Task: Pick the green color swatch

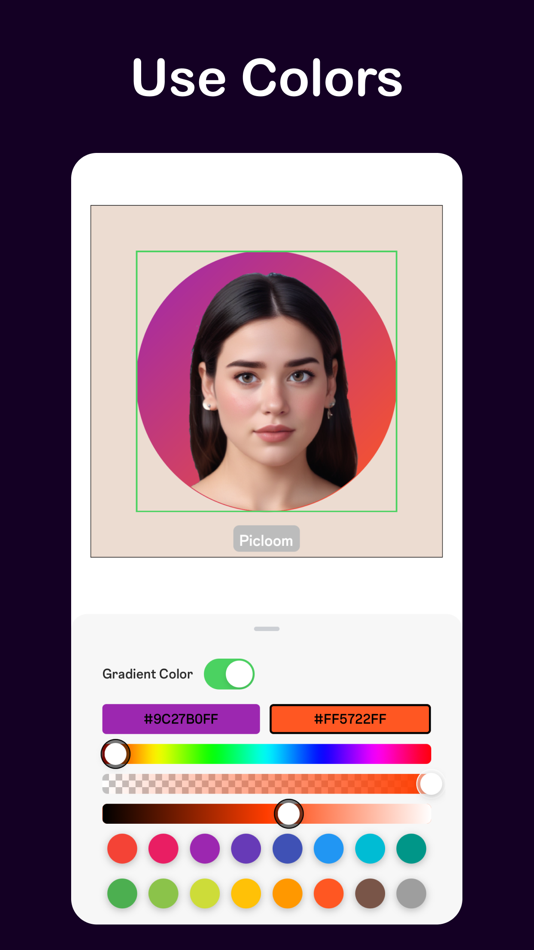Action: click(122, 893)
